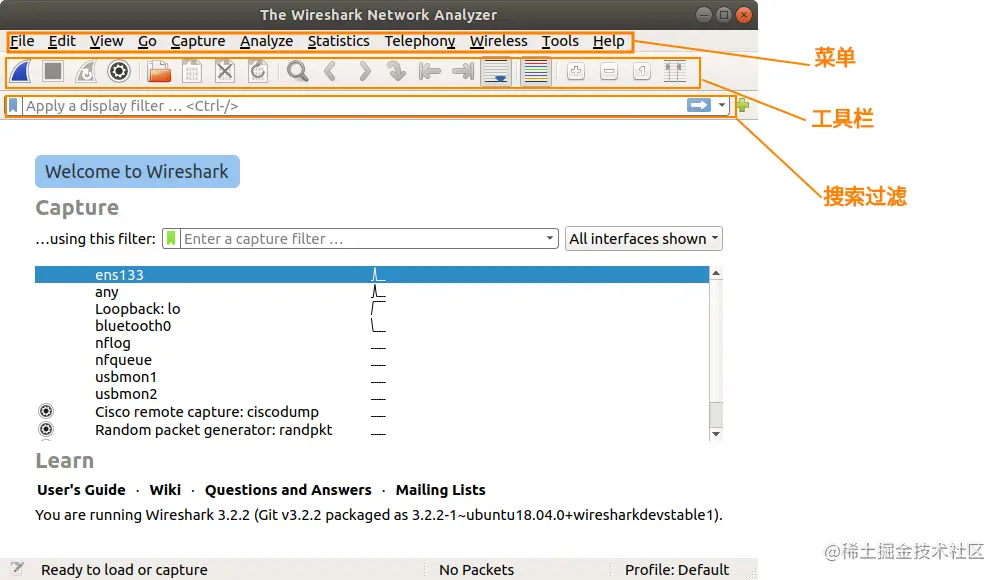Click Profile: Default in status bar

(677, 569)
